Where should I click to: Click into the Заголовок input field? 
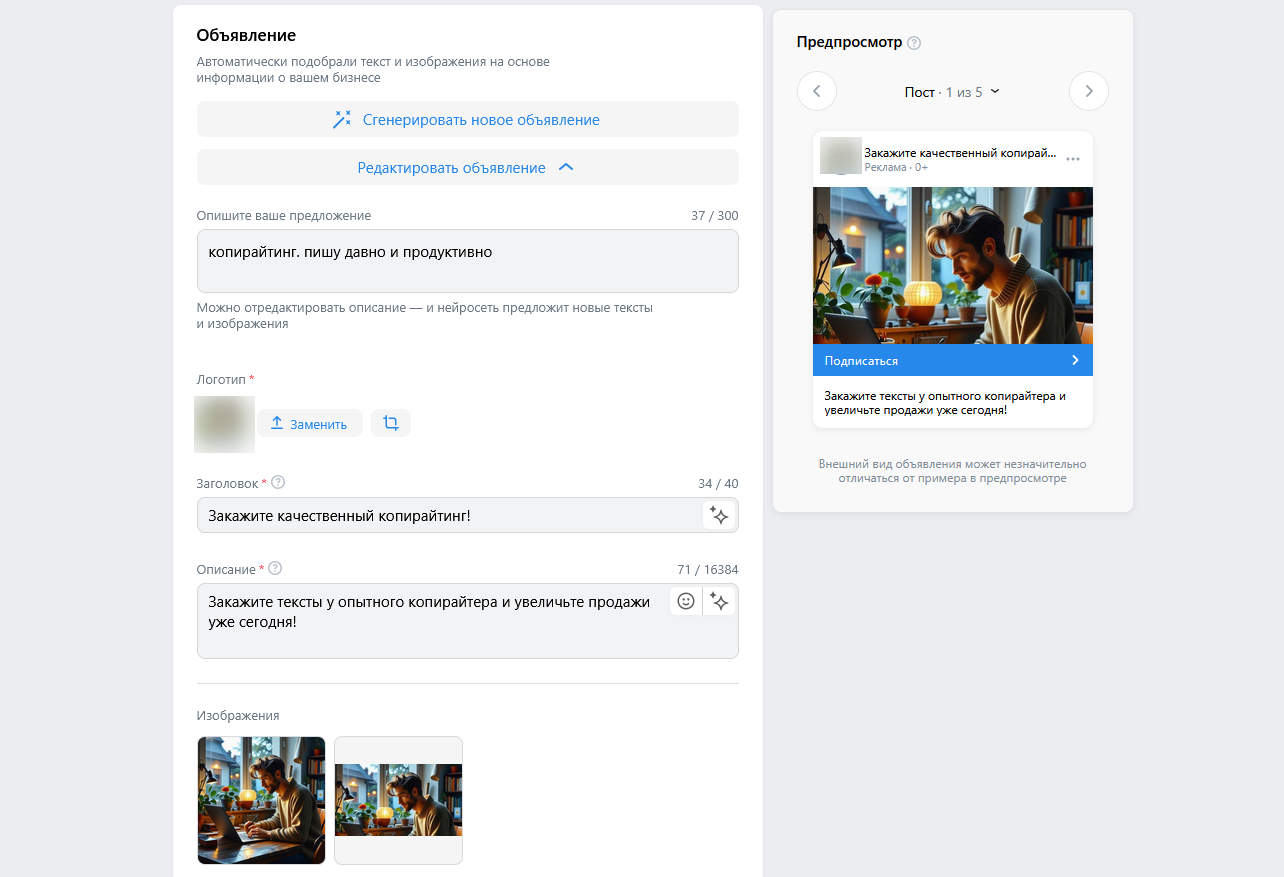[450, 516]
